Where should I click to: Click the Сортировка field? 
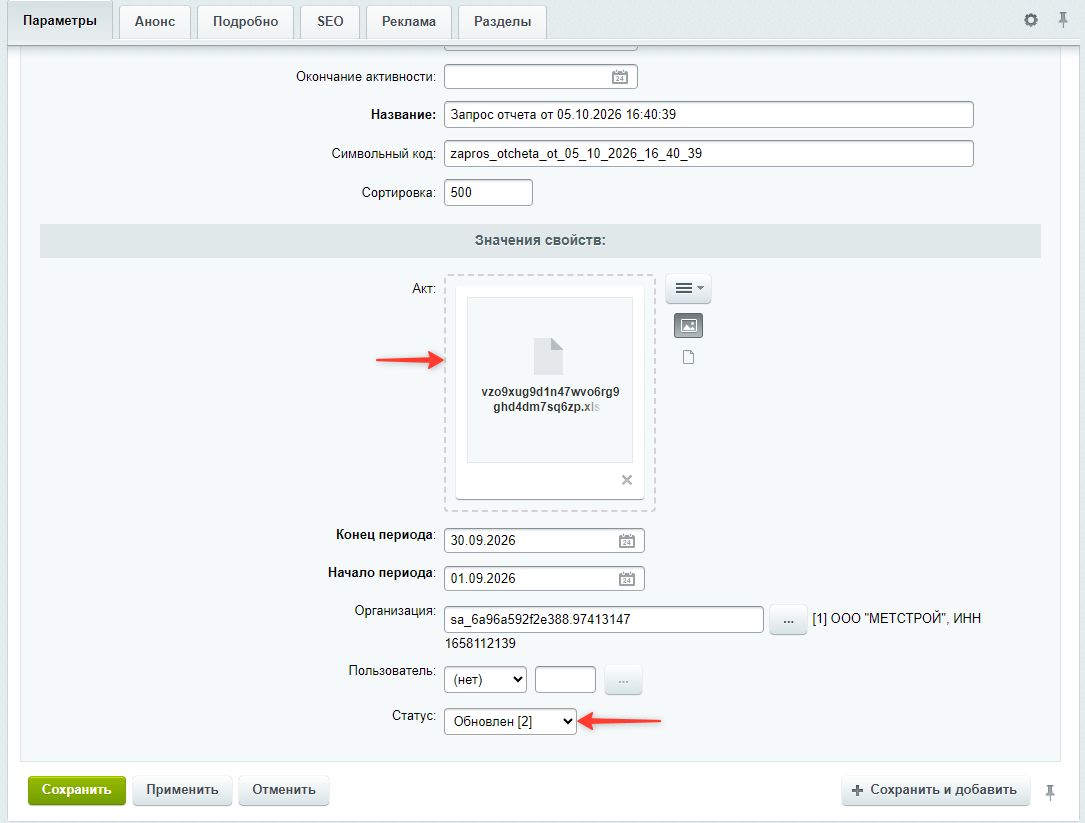489,192
